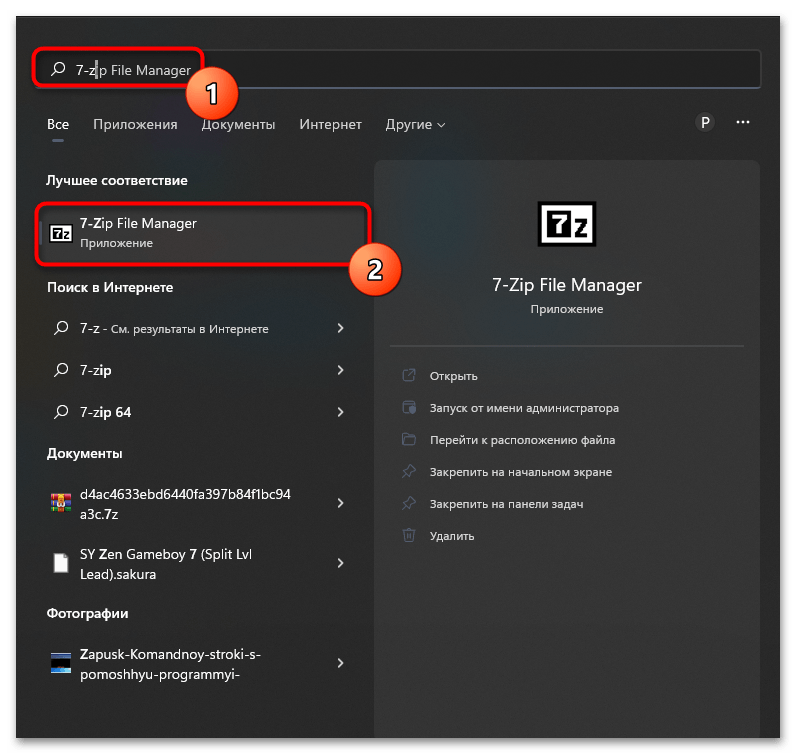Click the Открыть open icon

coord(409,375)
